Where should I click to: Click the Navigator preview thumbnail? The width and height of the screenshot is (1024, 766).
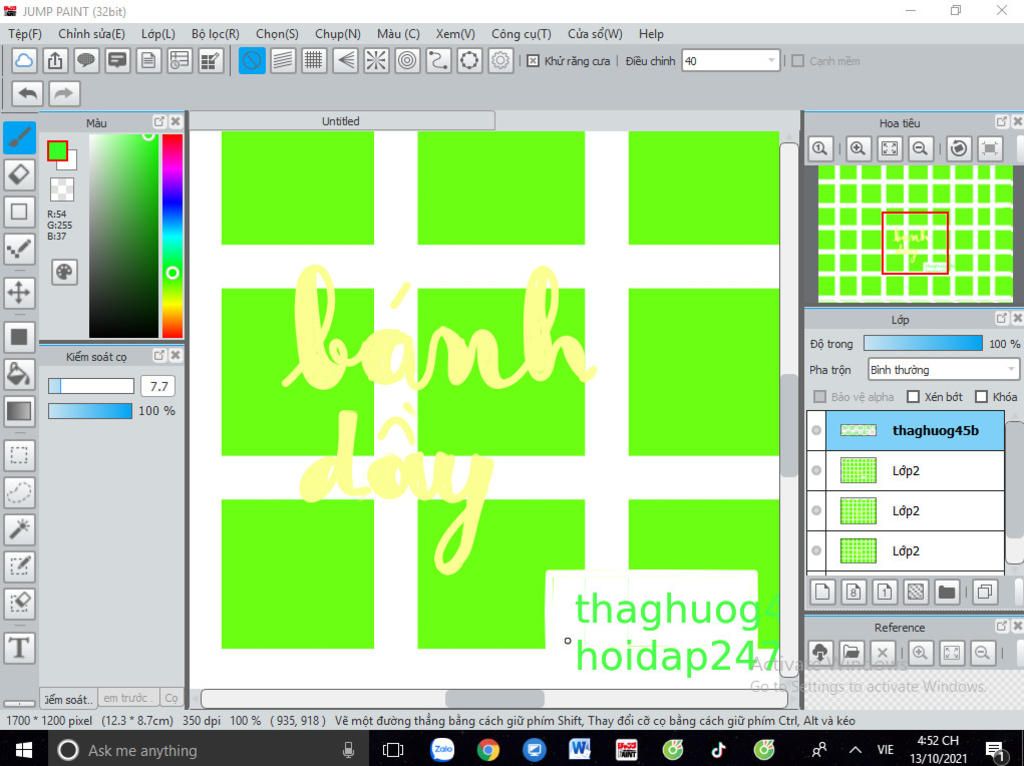tap(915, 234)
